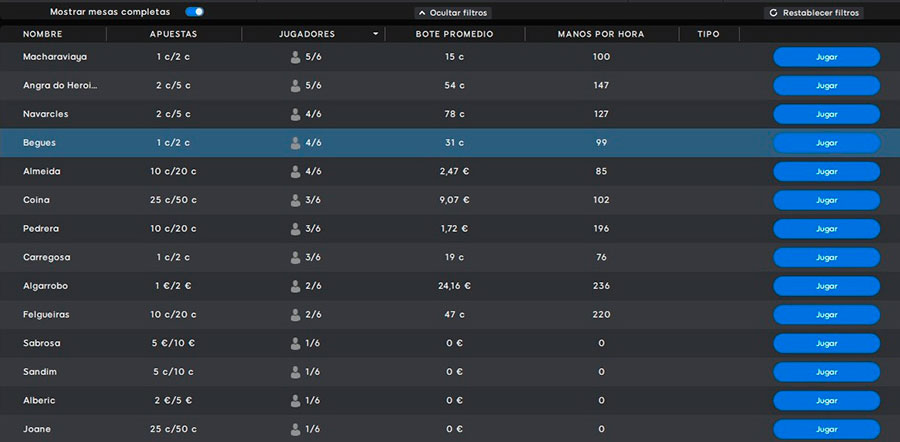
Task: Click the player icon in Macharaviaya row
Action: point(295,57)
